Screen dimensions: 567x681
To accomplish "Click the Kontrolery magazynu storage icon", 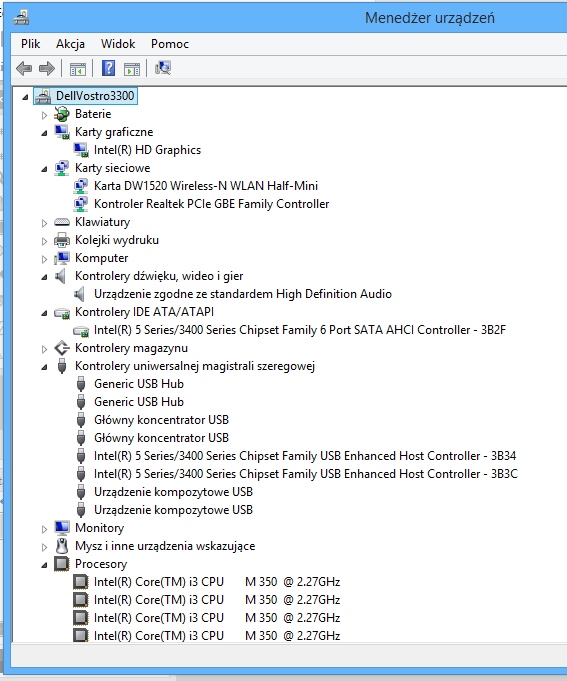I will coord(62,348).
